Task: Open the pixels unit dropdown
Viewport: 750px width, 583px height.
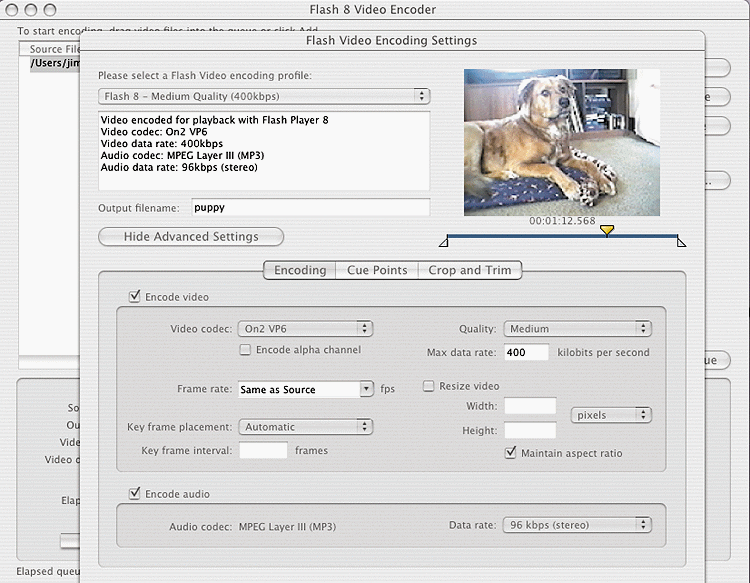Action: coord(611,415)
